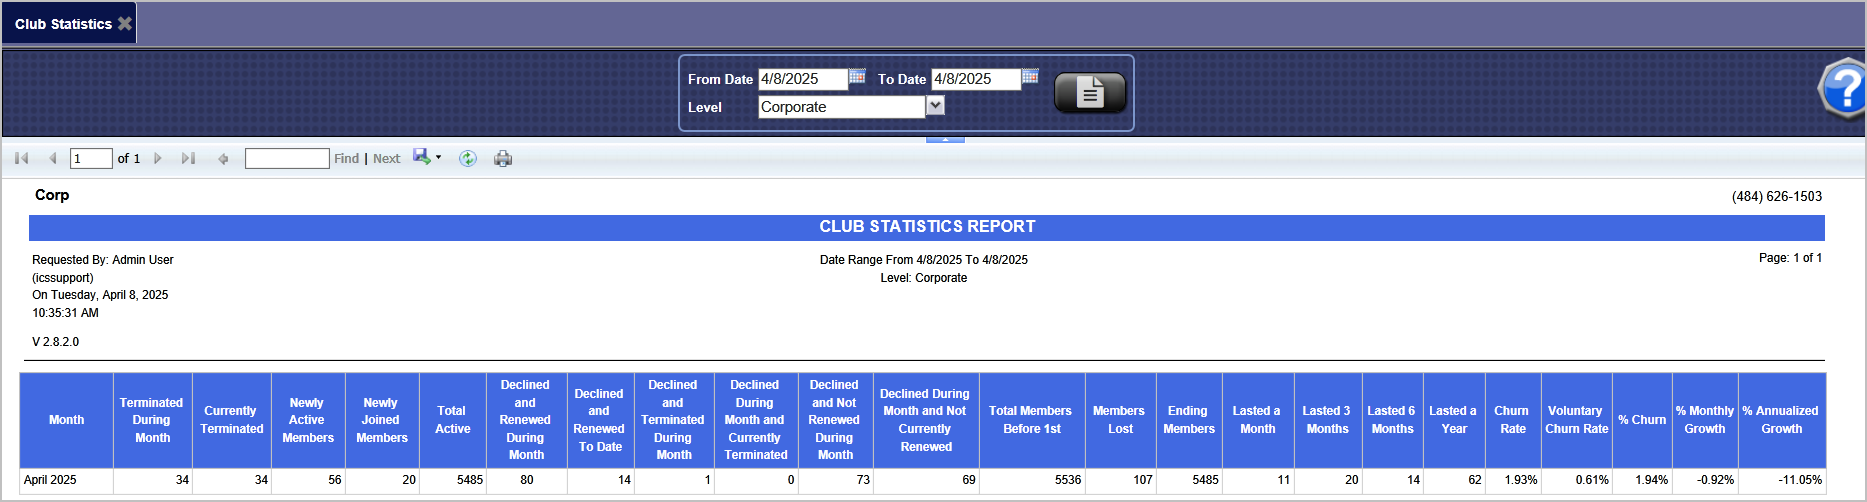Go to the first report page
The width and height of the screenshot is (1867, 502).
(22, 158)
